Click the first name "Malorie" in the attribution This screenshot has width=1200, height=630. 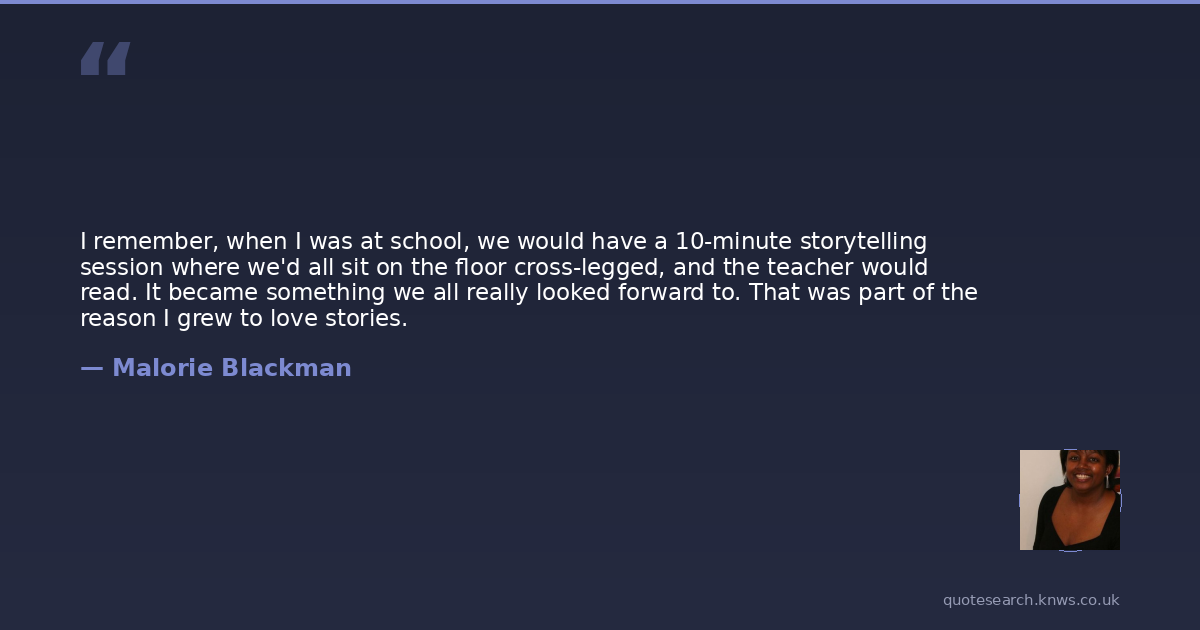162,368
